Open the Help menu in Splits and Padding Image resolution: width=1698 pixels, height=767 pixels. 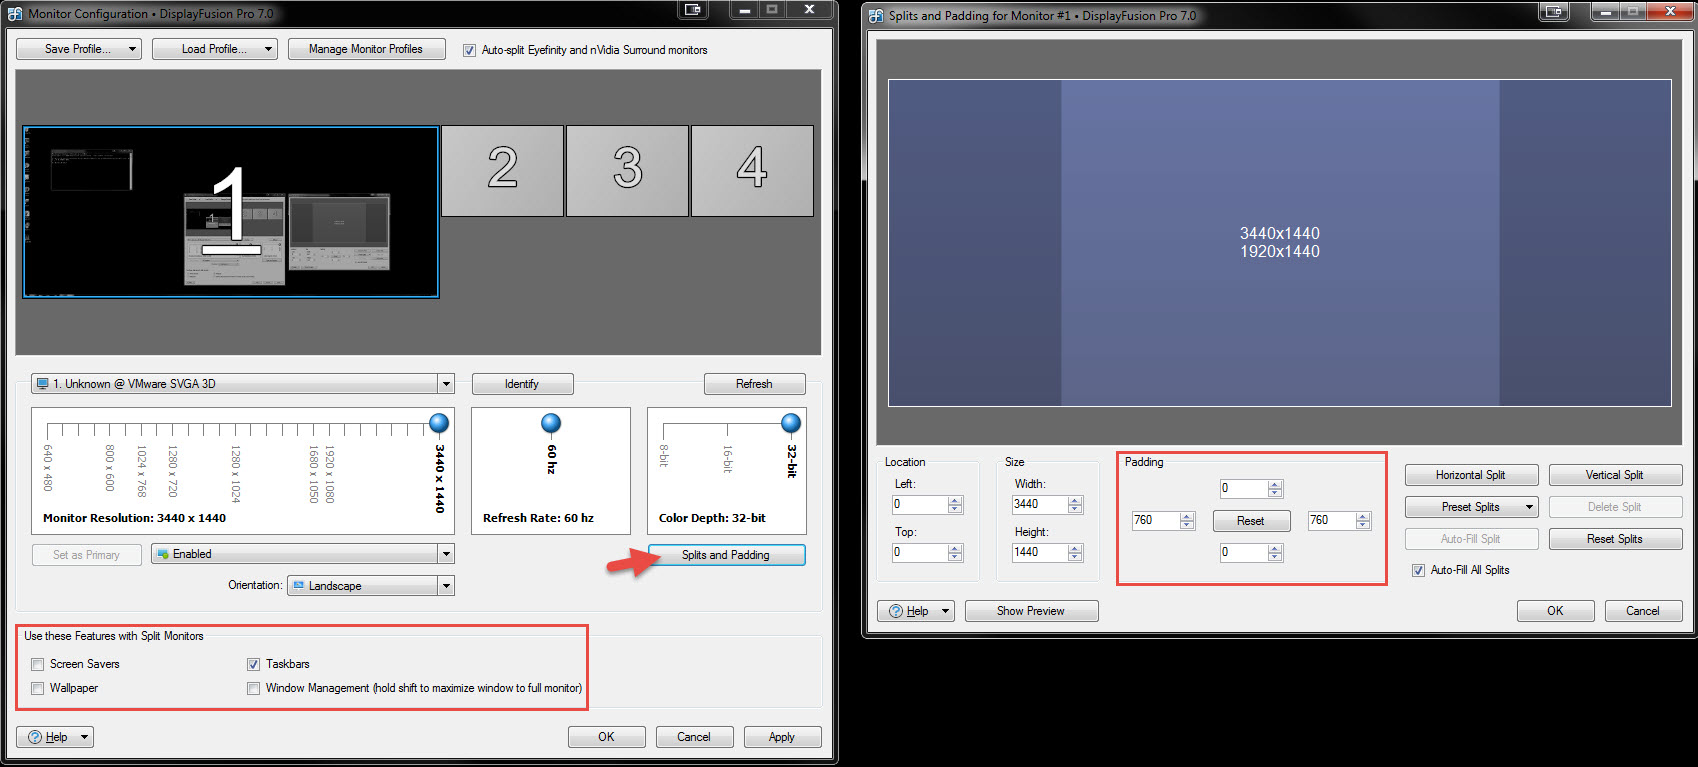point(916,611)
